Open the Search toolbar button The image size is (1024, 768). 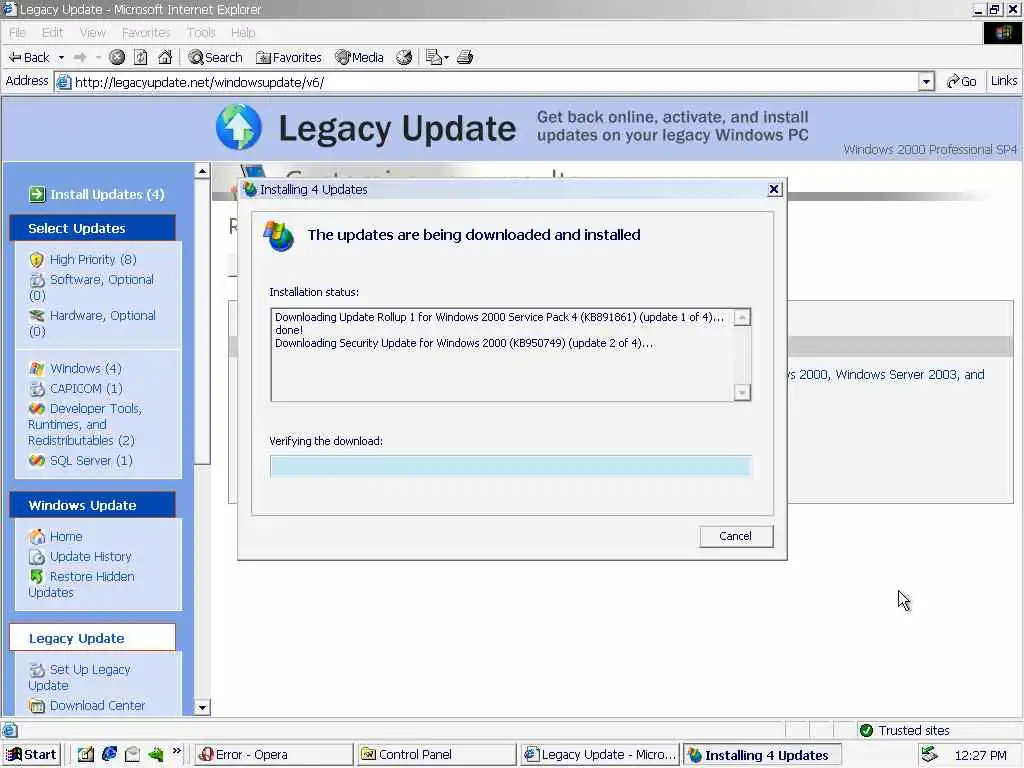[x=216, y=57]
